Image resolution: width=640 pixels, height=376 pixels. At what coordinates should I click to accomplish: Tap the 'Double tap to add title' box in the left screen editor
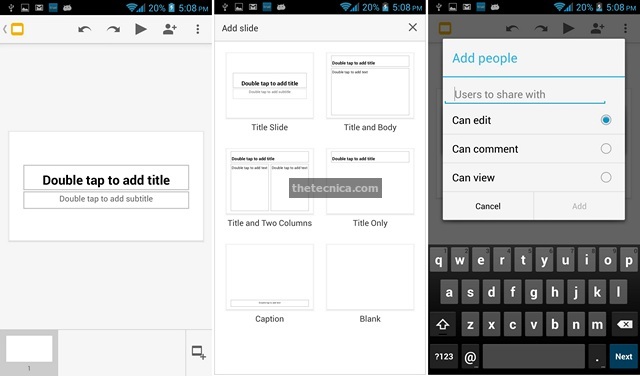106,178
